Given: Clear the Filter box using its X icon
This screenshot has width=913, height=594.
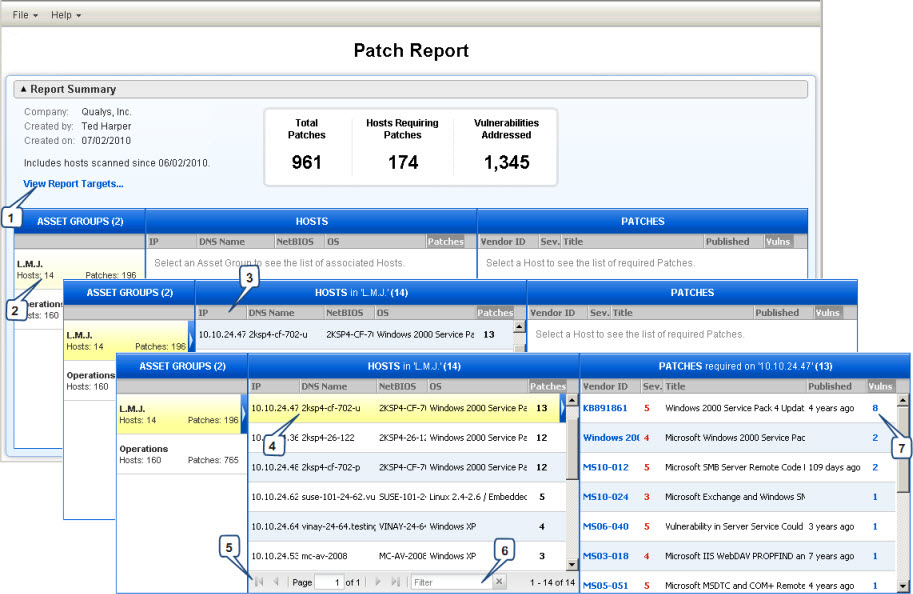Looking at the screenshot, I should click(501, 582).
